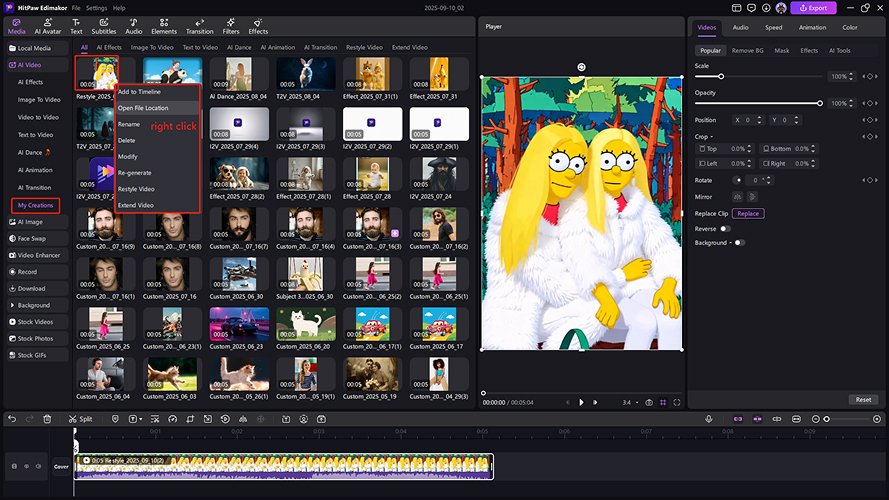Toggle track lock icon on timeline
This screenshot has height=500, width=889.
[x=14, y=467]
